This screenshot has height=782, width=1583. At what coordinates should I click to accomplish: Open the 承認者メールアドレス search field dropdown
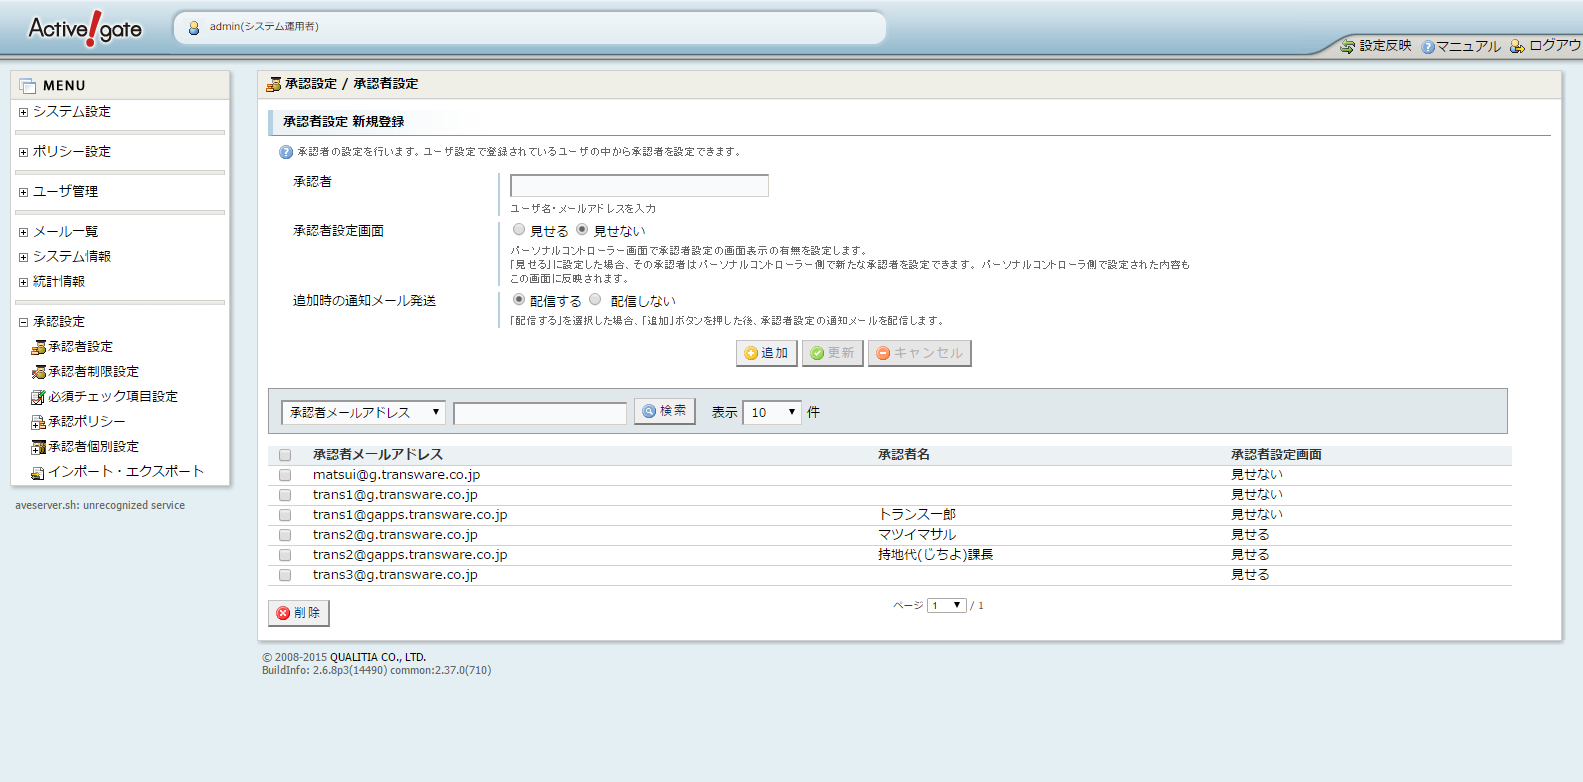[364, 413]
